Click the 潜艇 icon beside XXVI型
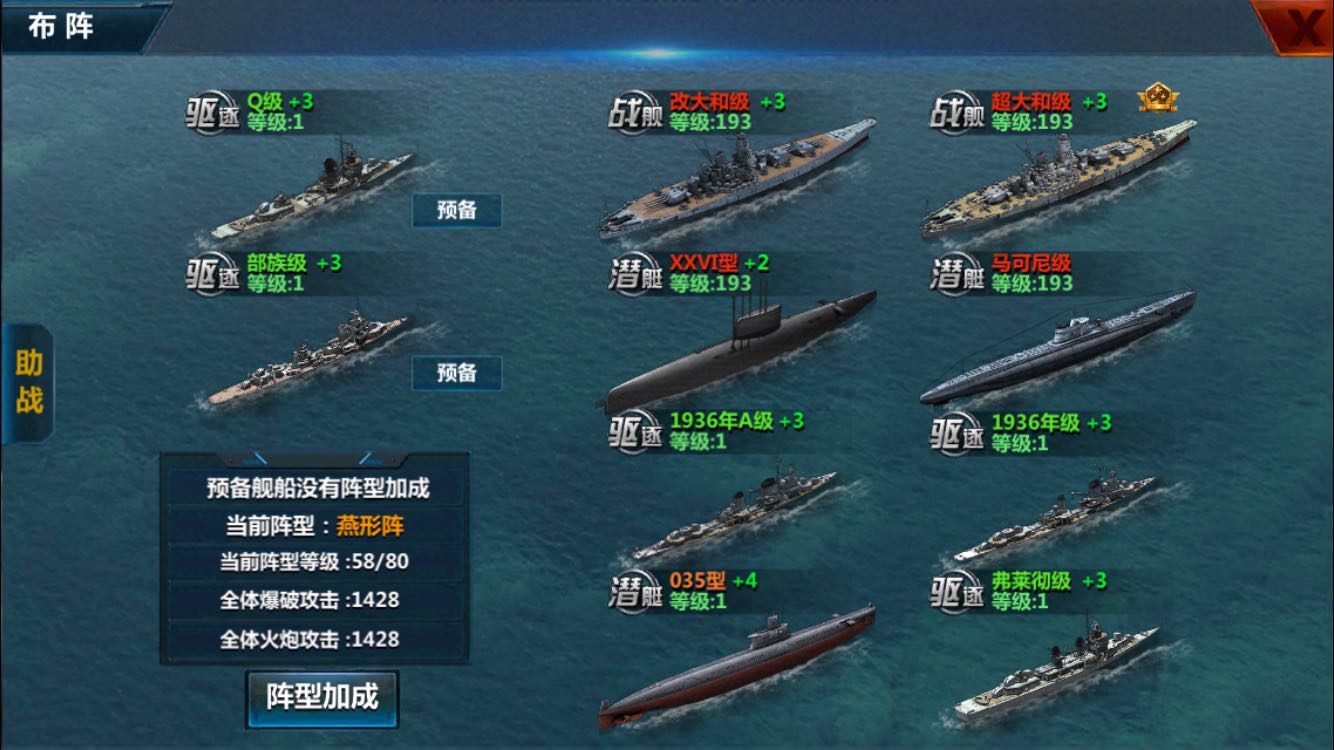 636,274
